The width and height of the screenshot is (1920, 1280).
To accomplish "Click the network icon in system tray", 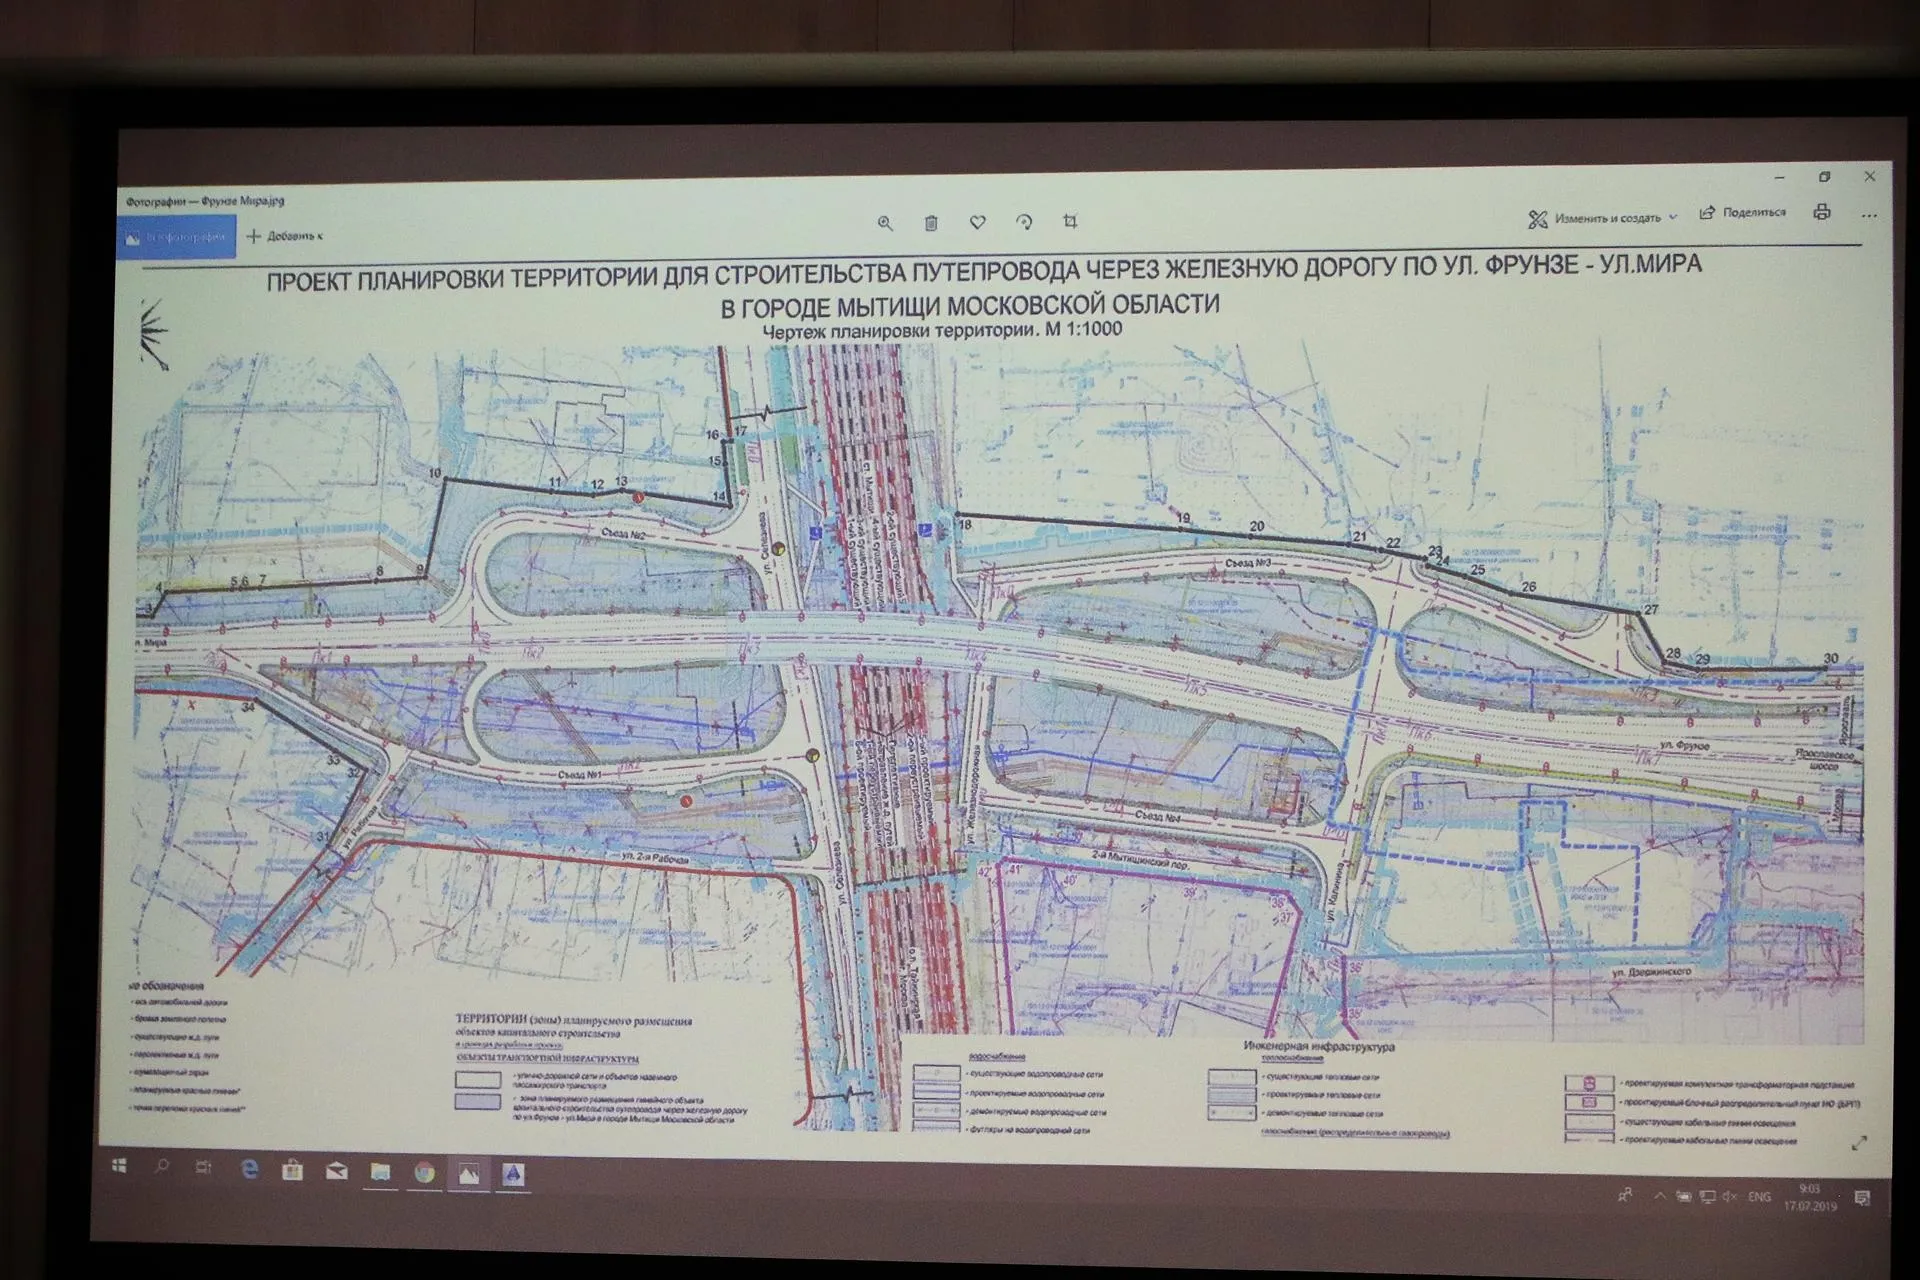I will (x=1707, y=1196).
